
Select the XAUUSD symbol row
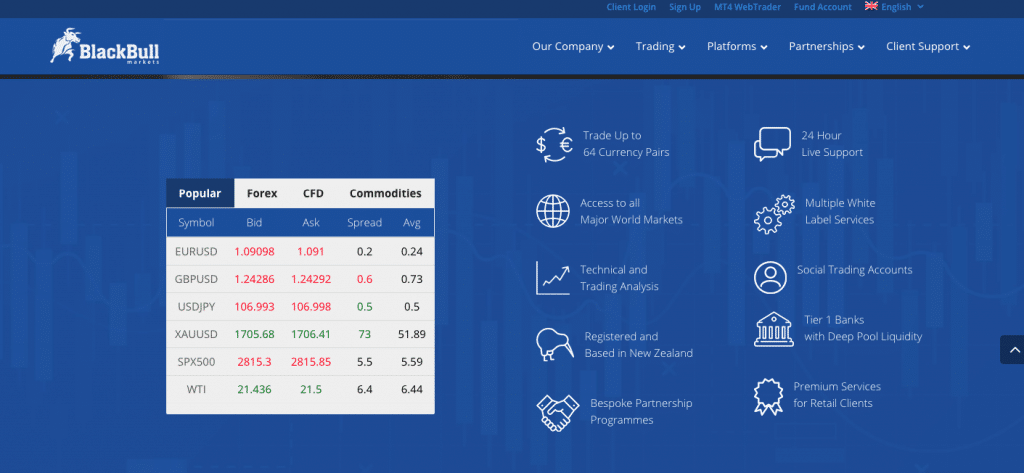(300, 334)
